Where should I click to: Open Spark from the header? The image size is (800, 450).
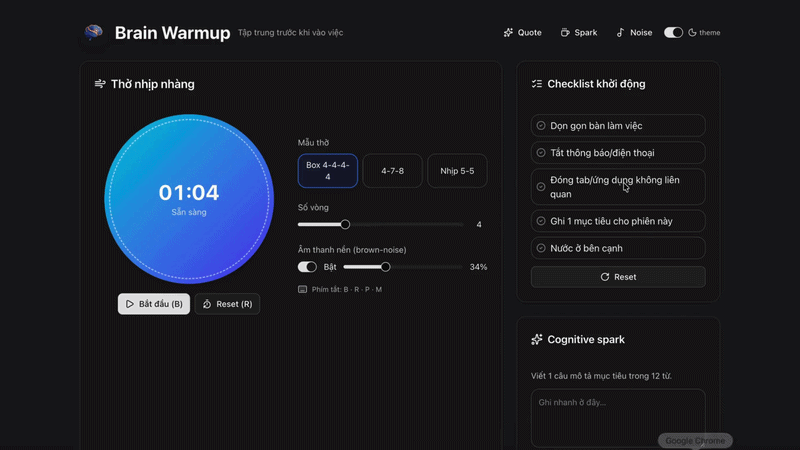pos(579,33)
